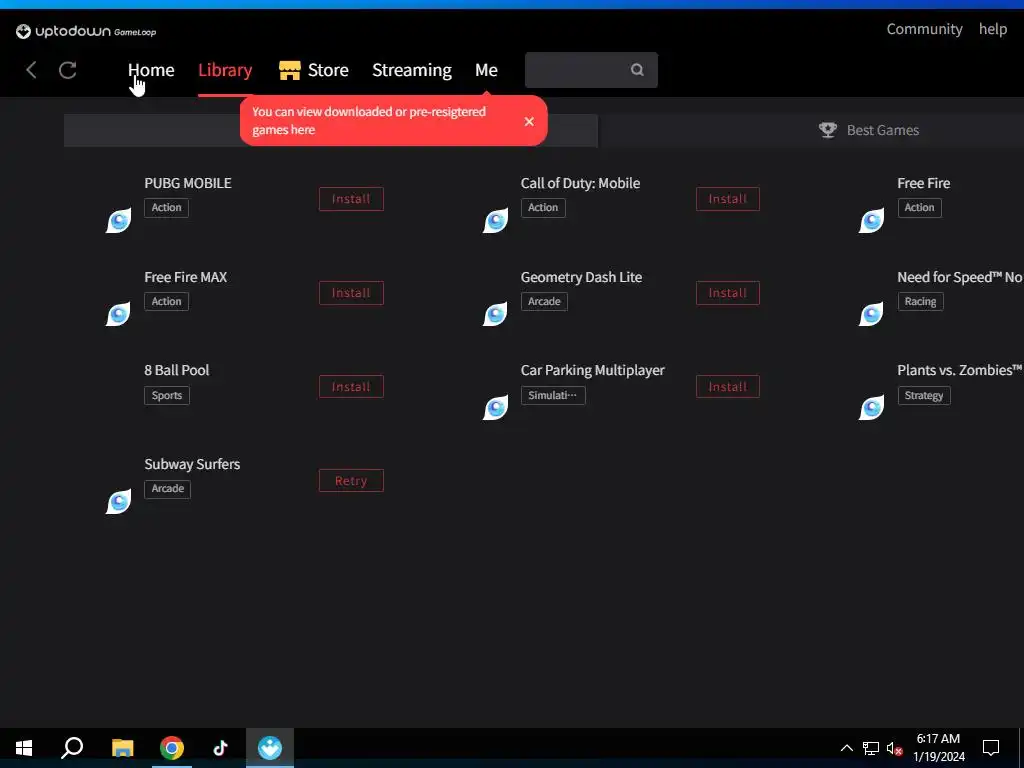The width and height of the screenshot is (1024, 768).
Task: Click the PUBG MOBILE game icon
Action: click(118, 221)
